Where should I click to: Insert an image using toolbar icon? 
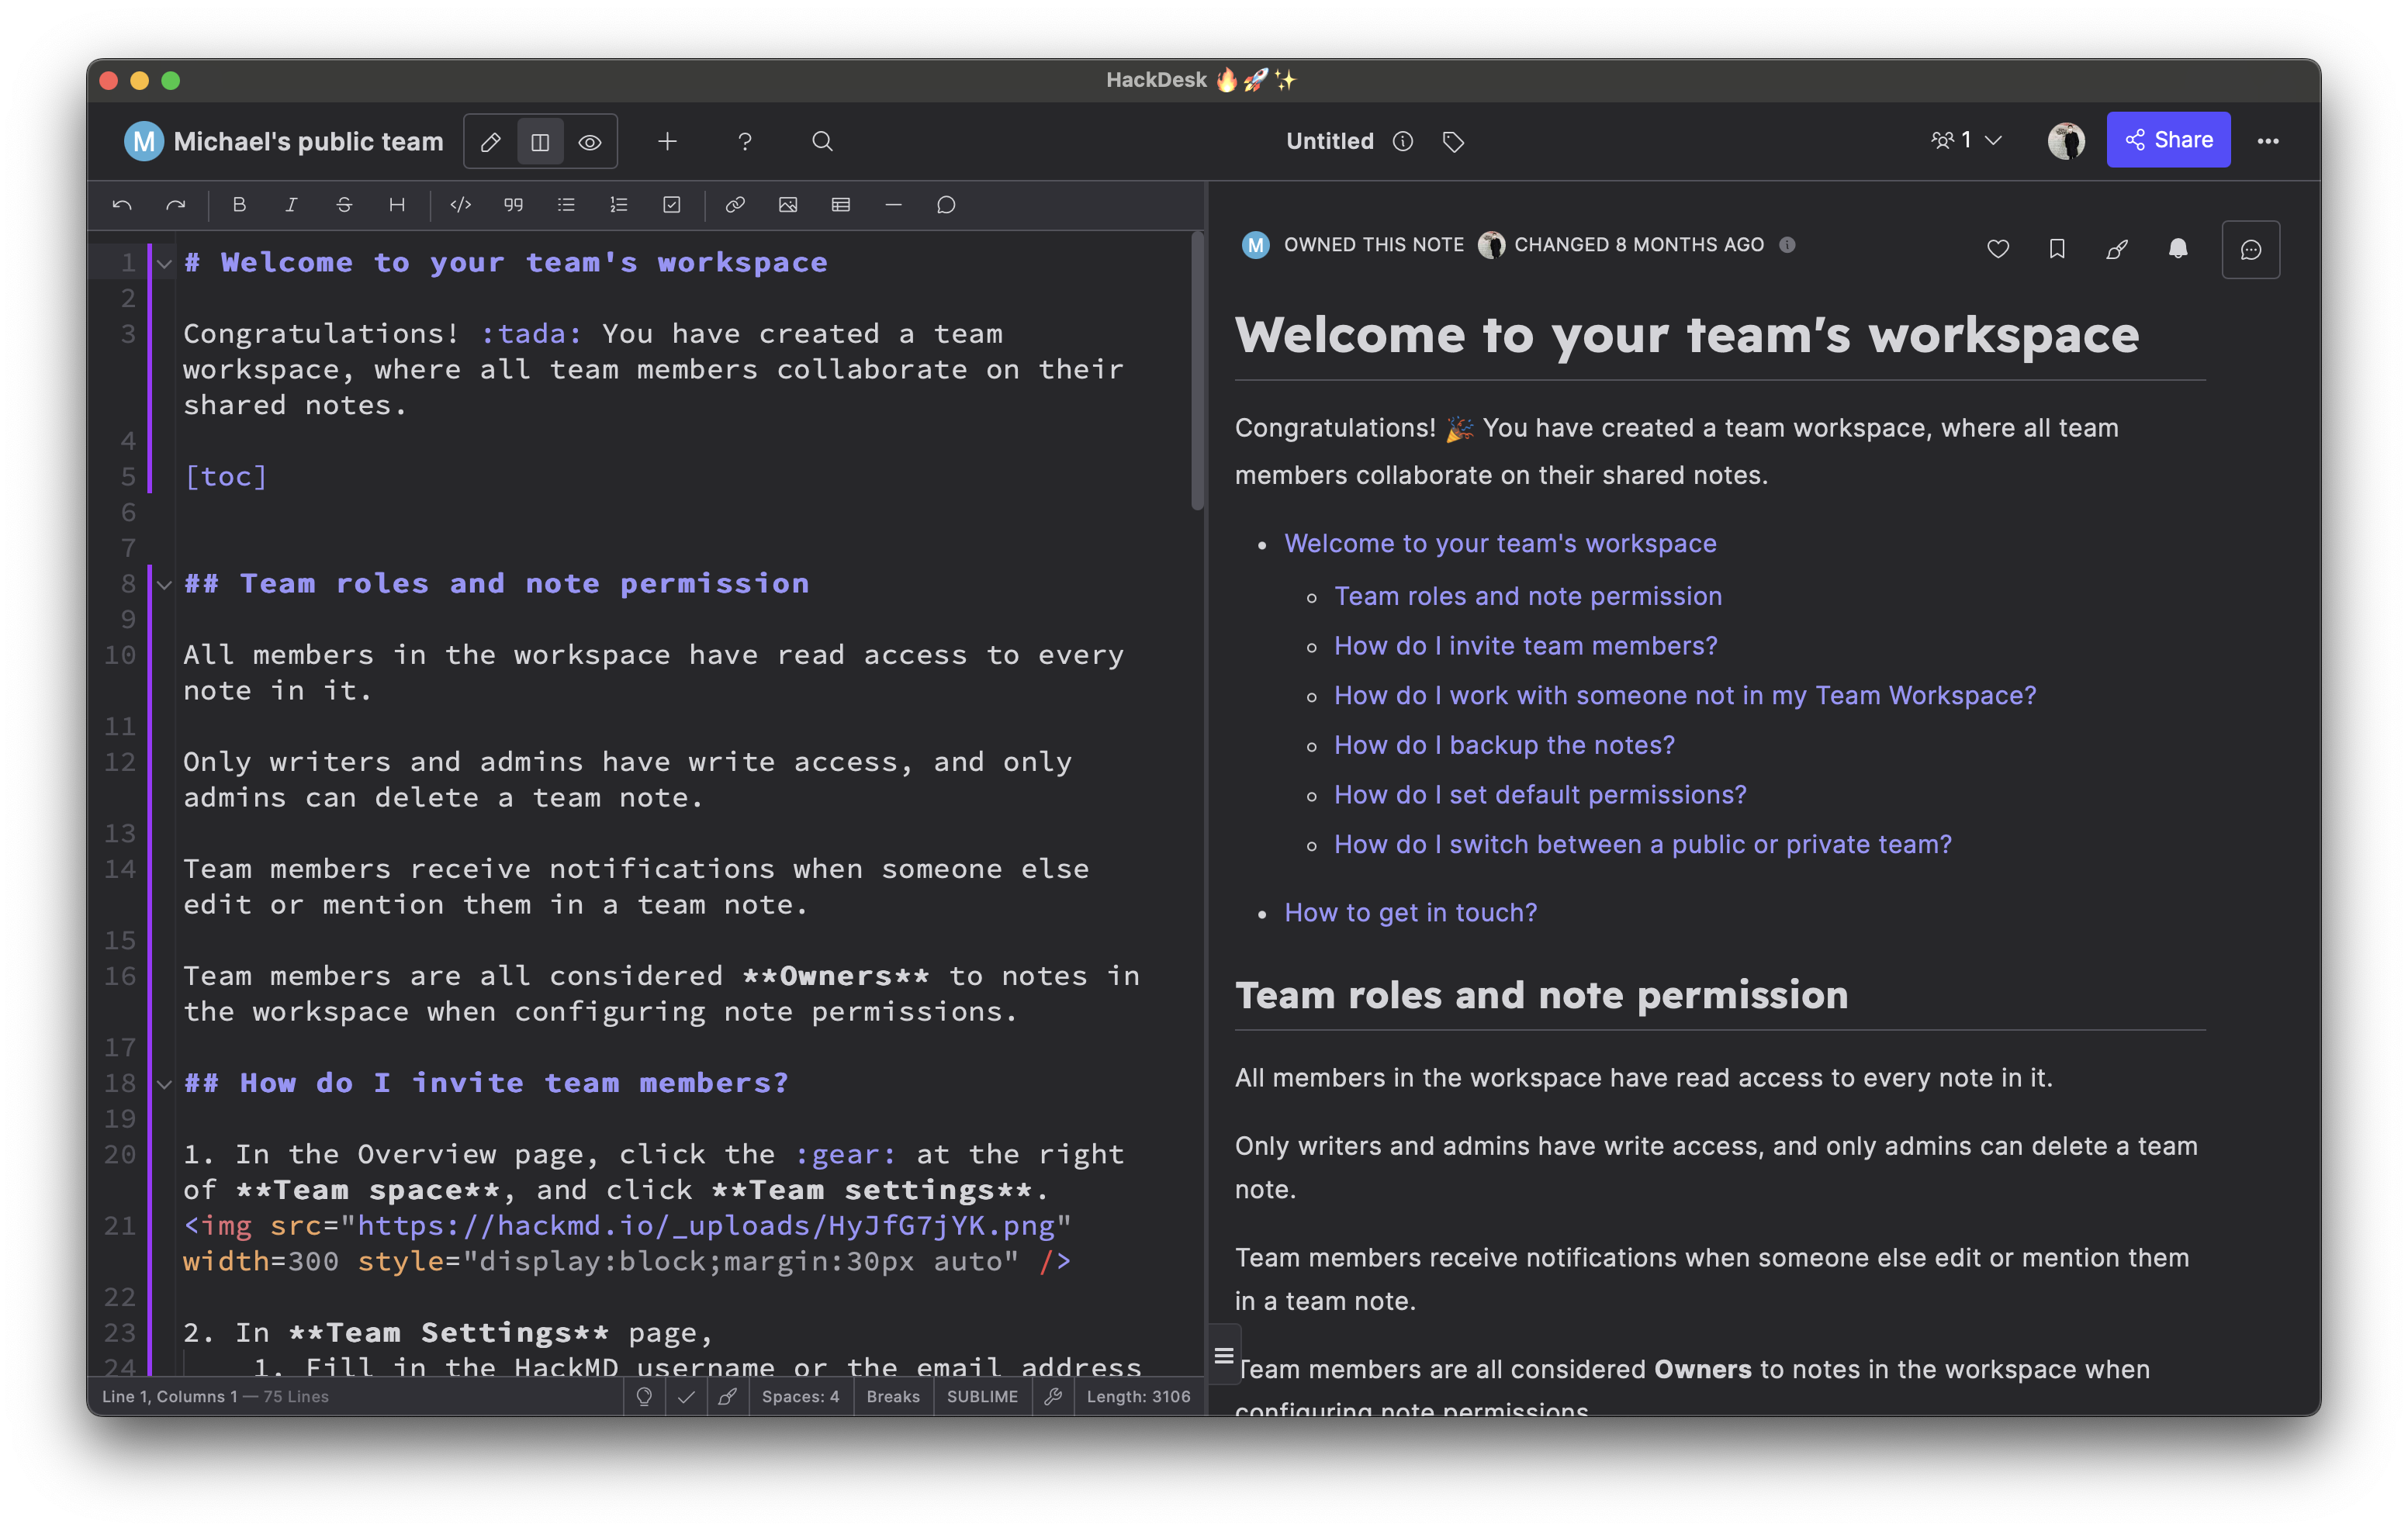coord(788,205)
